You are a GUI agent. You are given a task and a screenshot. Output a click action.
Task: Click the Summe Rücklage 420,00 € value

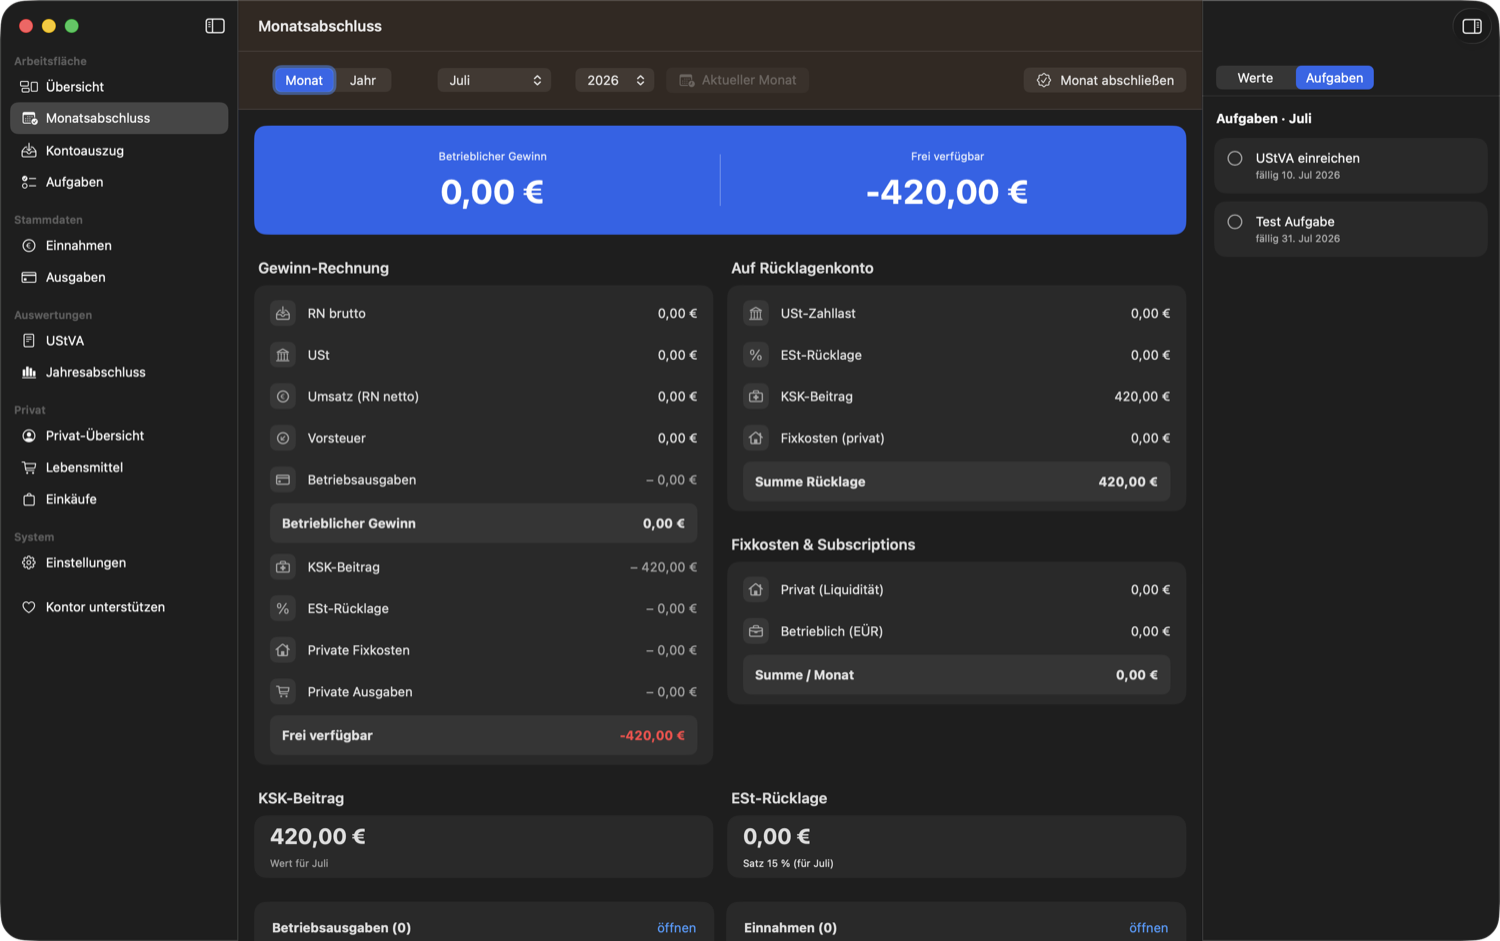pos(1128,482)
